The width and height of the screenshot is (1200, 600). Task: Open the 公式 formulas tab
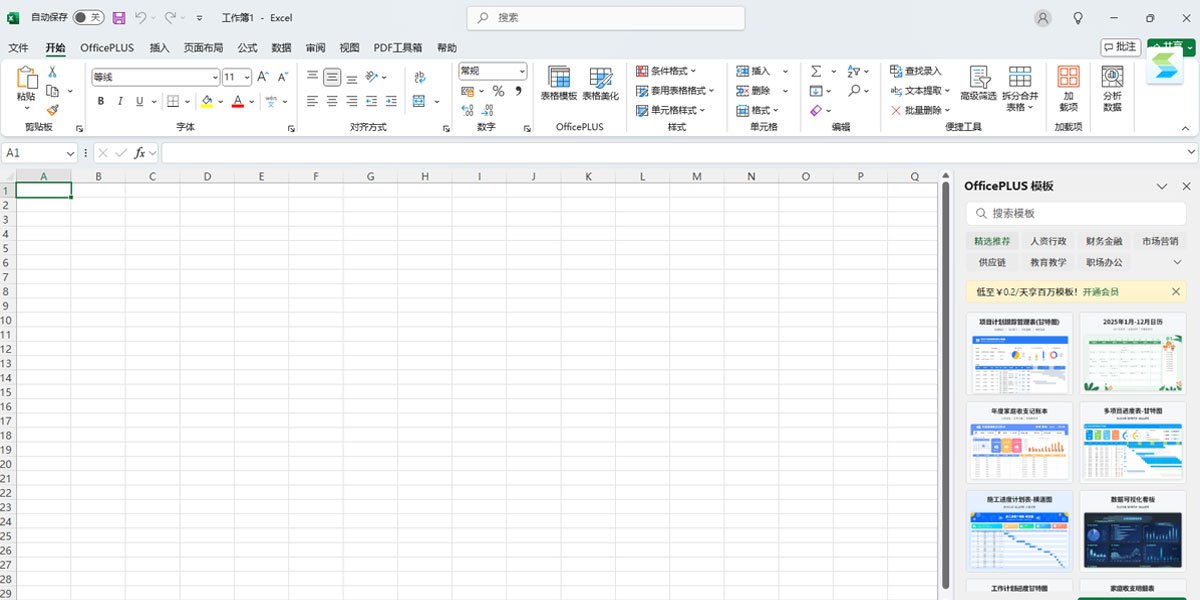click(247, 47)
